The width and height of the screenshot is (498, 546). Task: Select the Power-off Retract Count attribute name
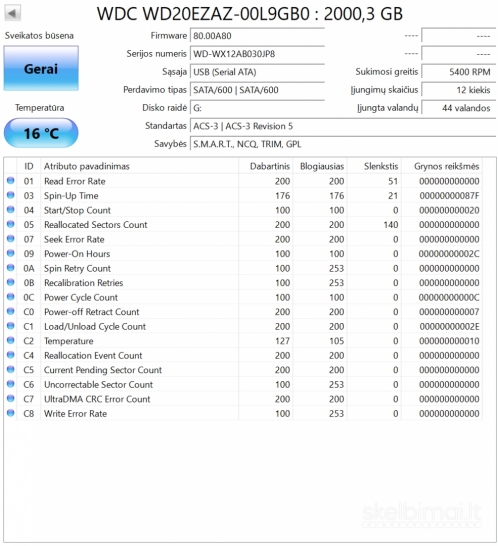[92, 312]
